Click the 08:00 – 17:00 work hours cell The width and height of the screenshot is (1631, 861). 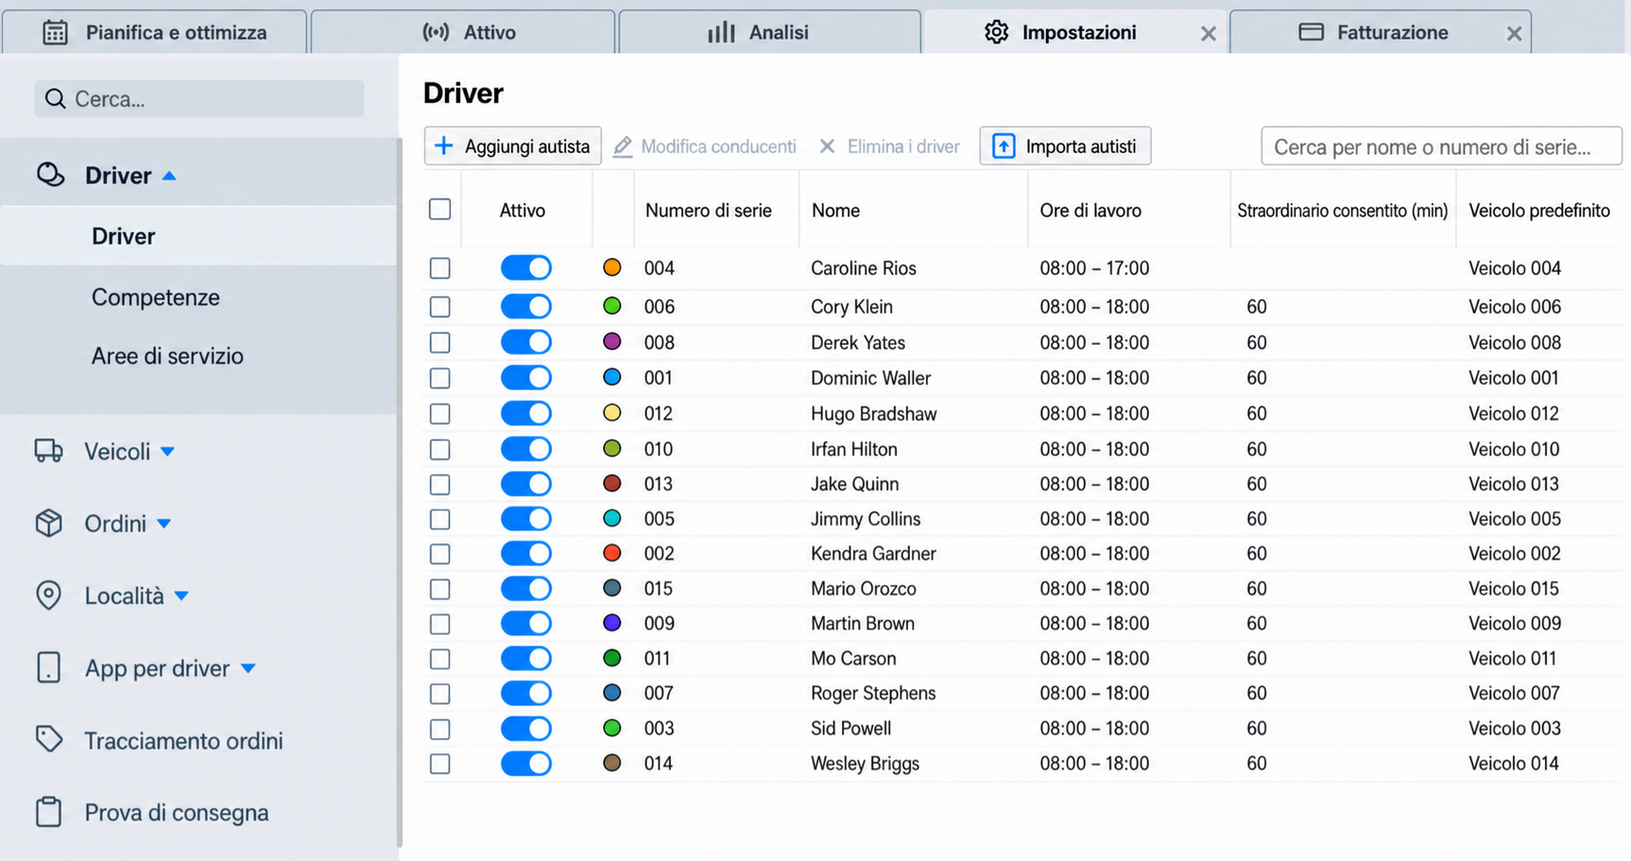(x=1094, y=268)
